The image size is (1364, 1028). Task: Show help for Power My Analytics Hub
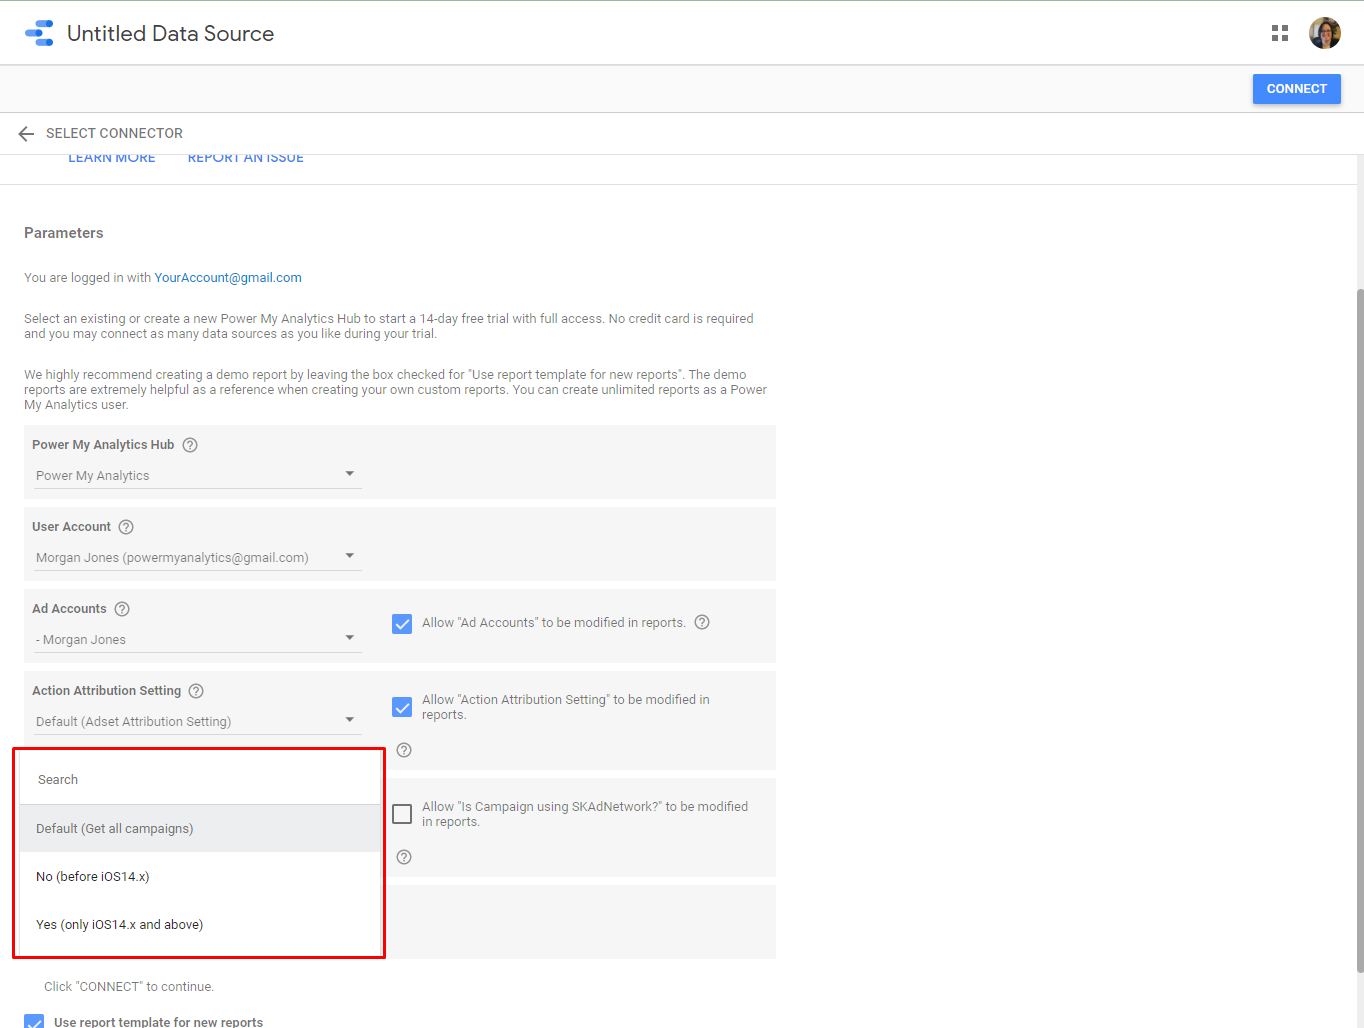[x=190, y=445]
